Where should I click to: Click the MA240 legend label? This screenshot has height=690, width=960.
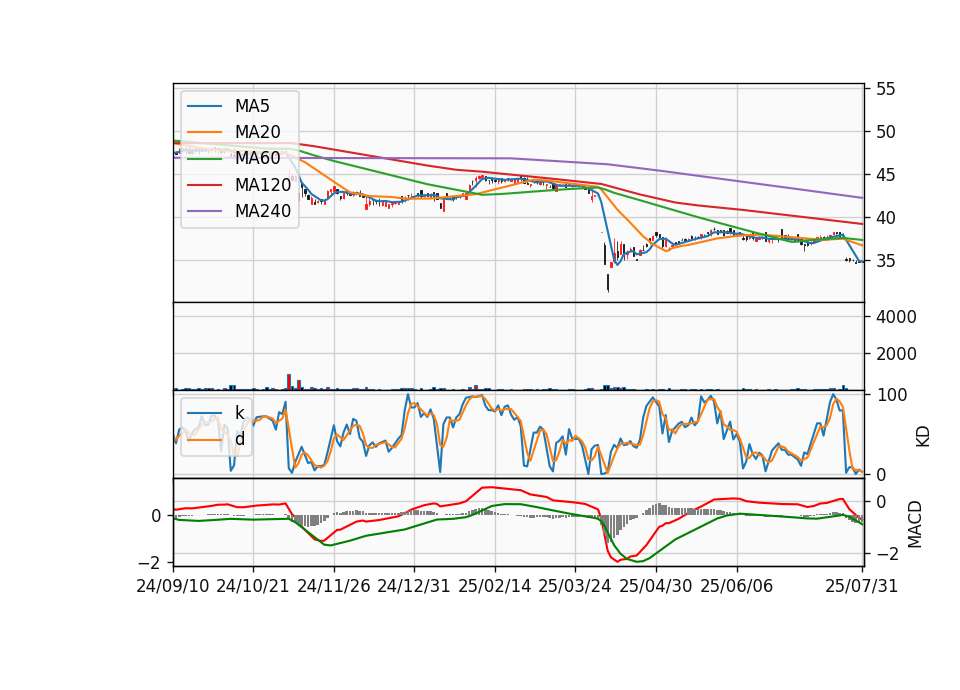click(x=263, y=211)
